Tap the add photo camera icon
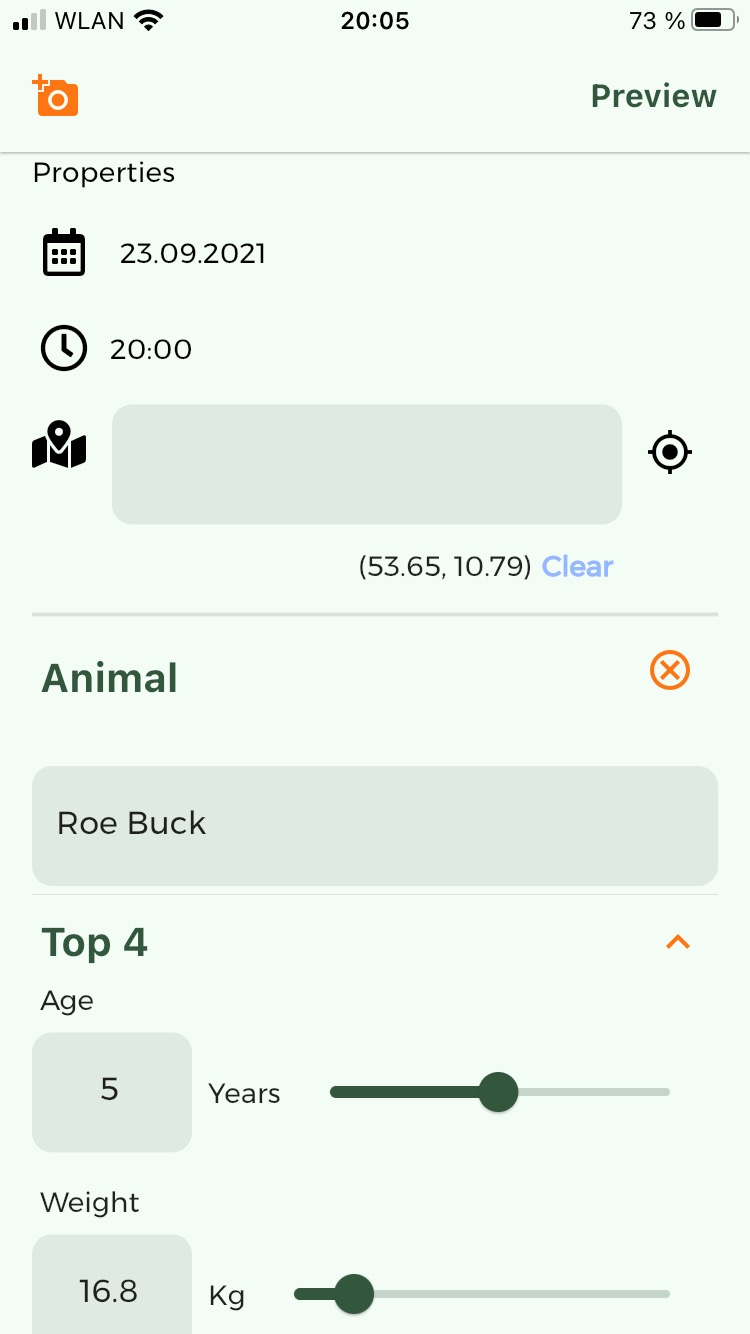Image resolution: width=750 pixels, height=1334 pixels. tap(56, 96)
